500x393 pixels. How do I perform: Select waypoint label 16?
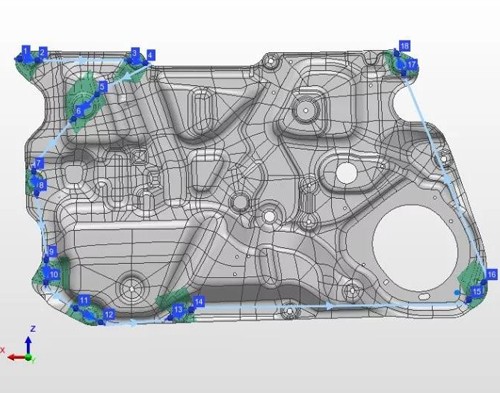tap(492, 274)
